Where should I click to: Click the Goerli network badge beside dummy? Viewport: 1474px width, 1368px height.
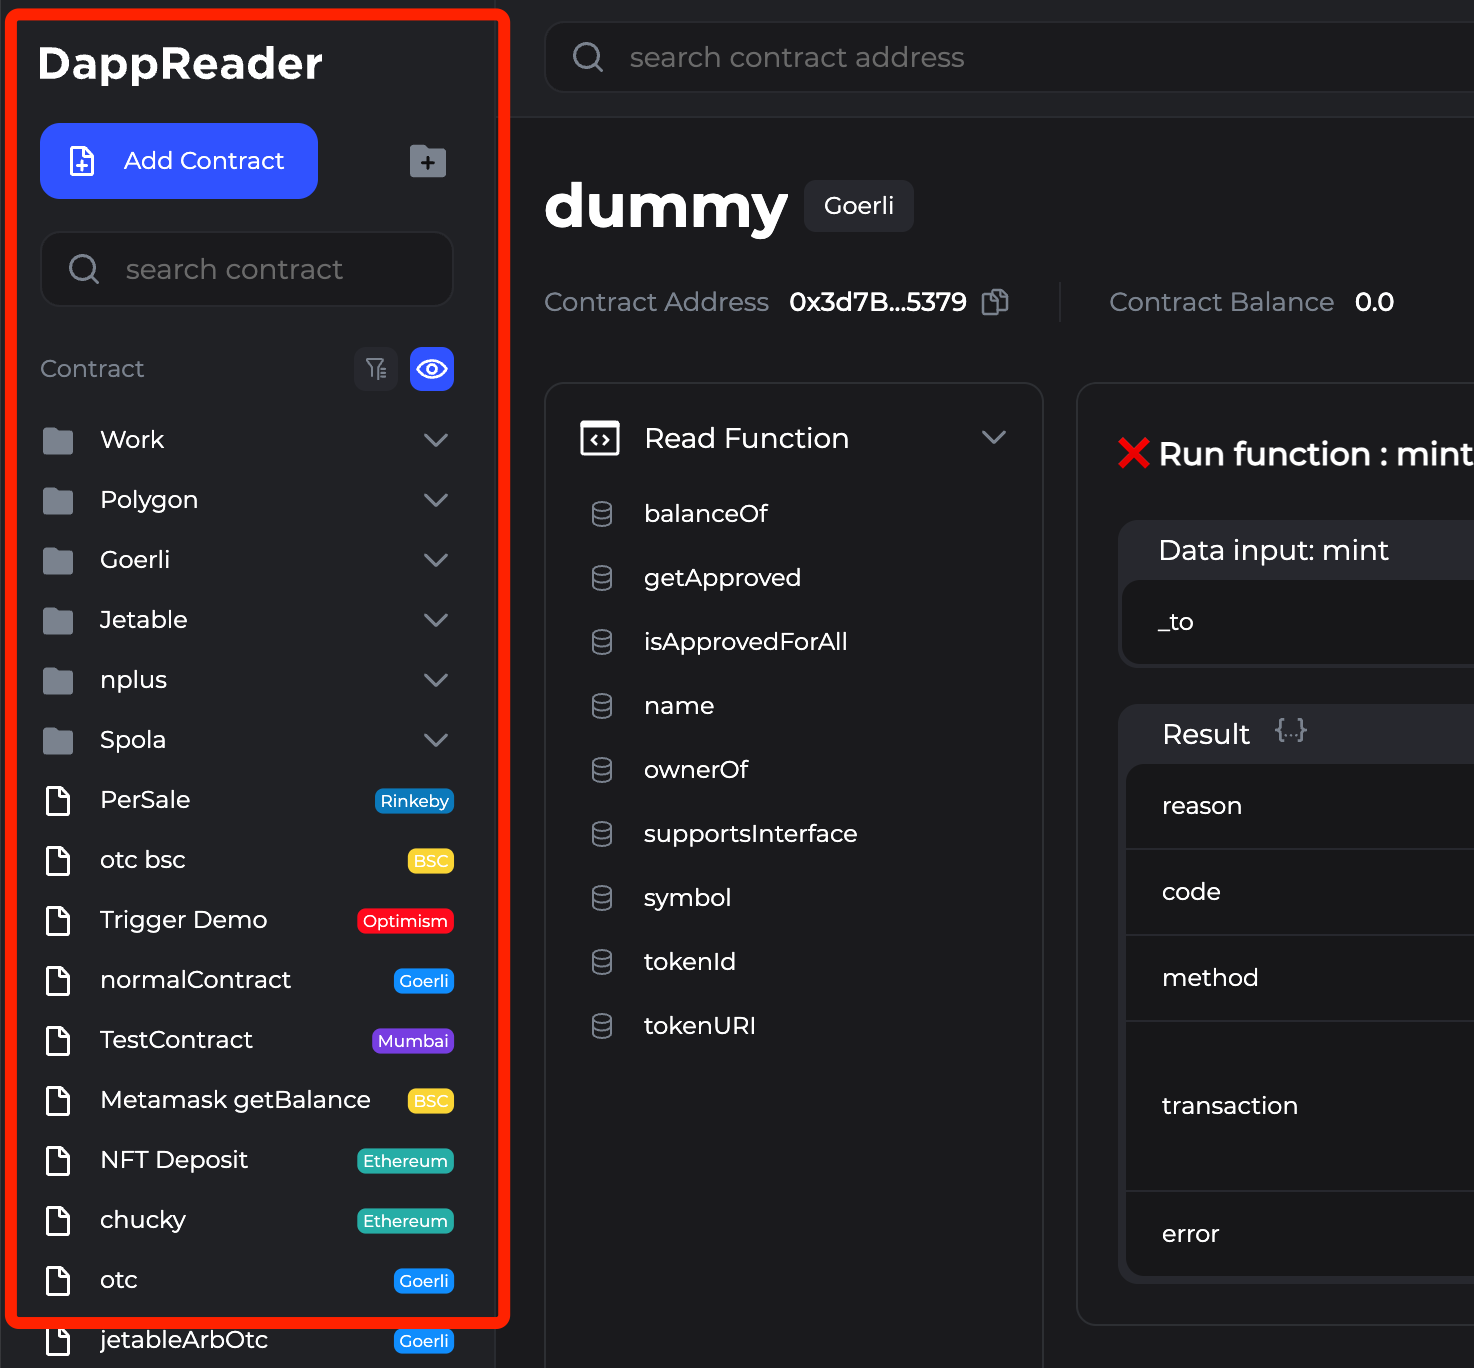click(x=859, y=206)
